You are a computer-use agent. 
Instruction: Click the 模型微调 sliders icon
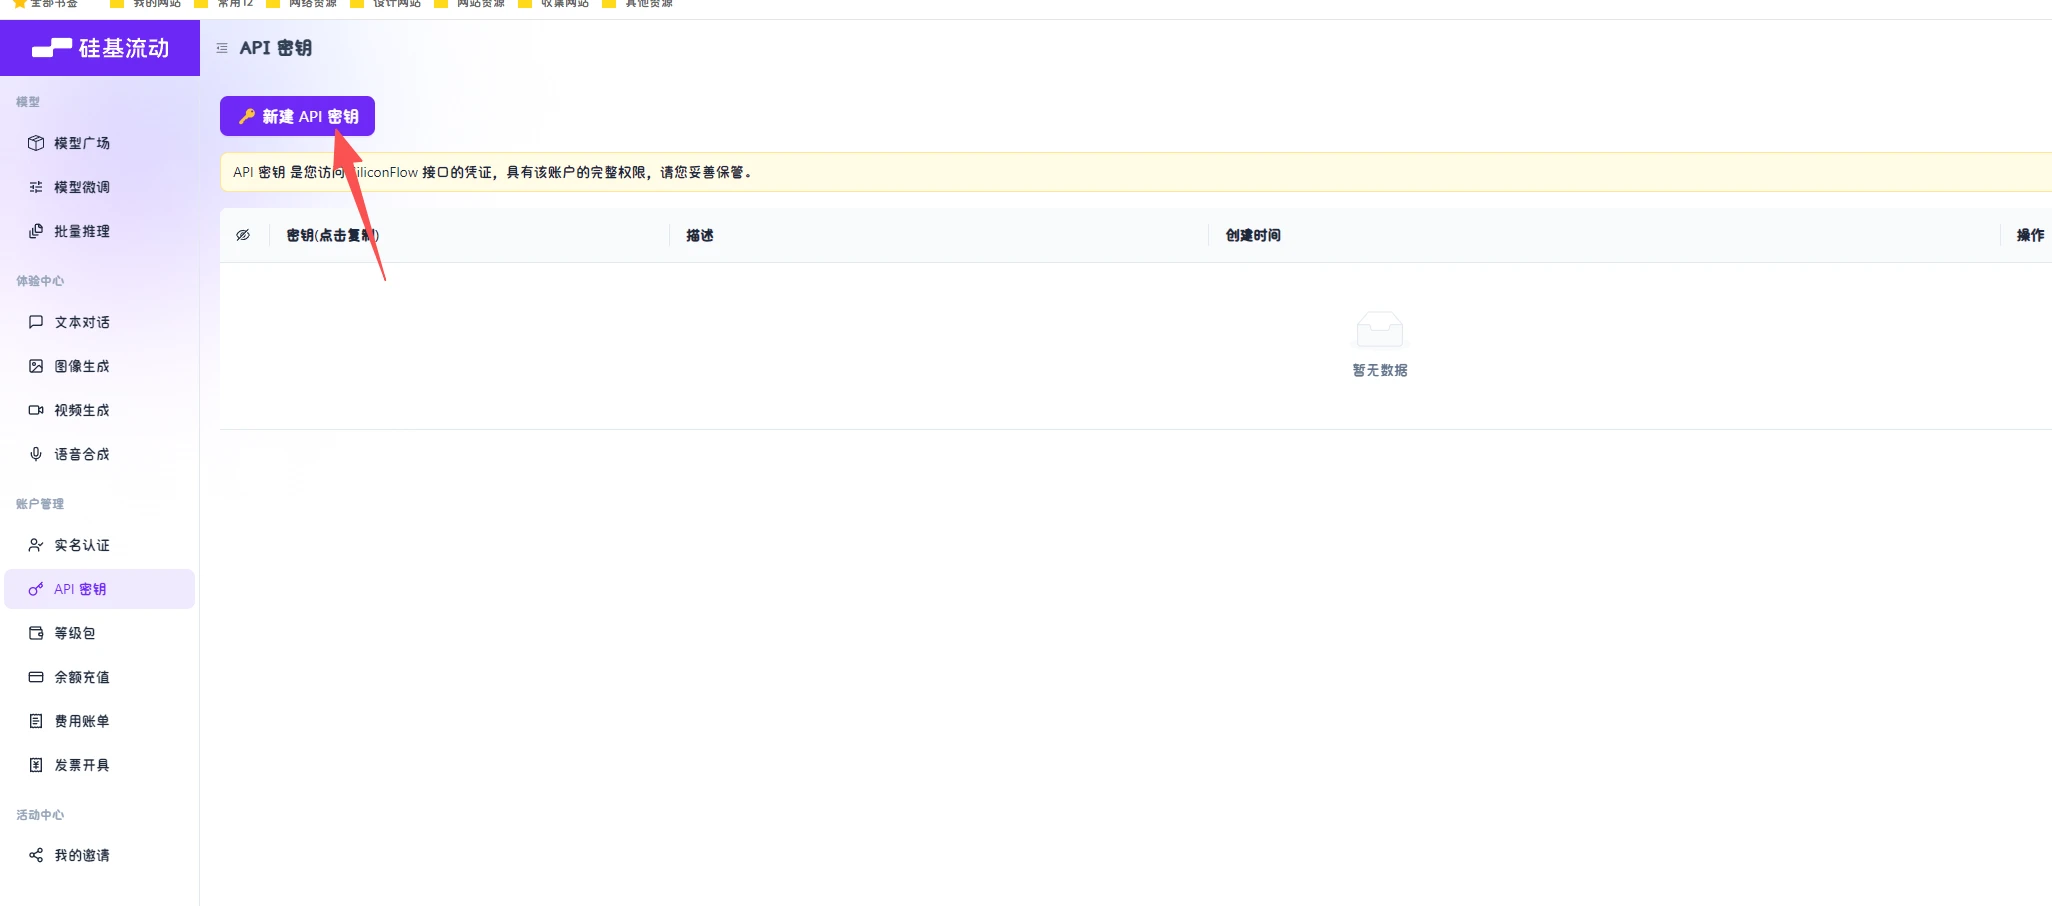pos(36,187)
